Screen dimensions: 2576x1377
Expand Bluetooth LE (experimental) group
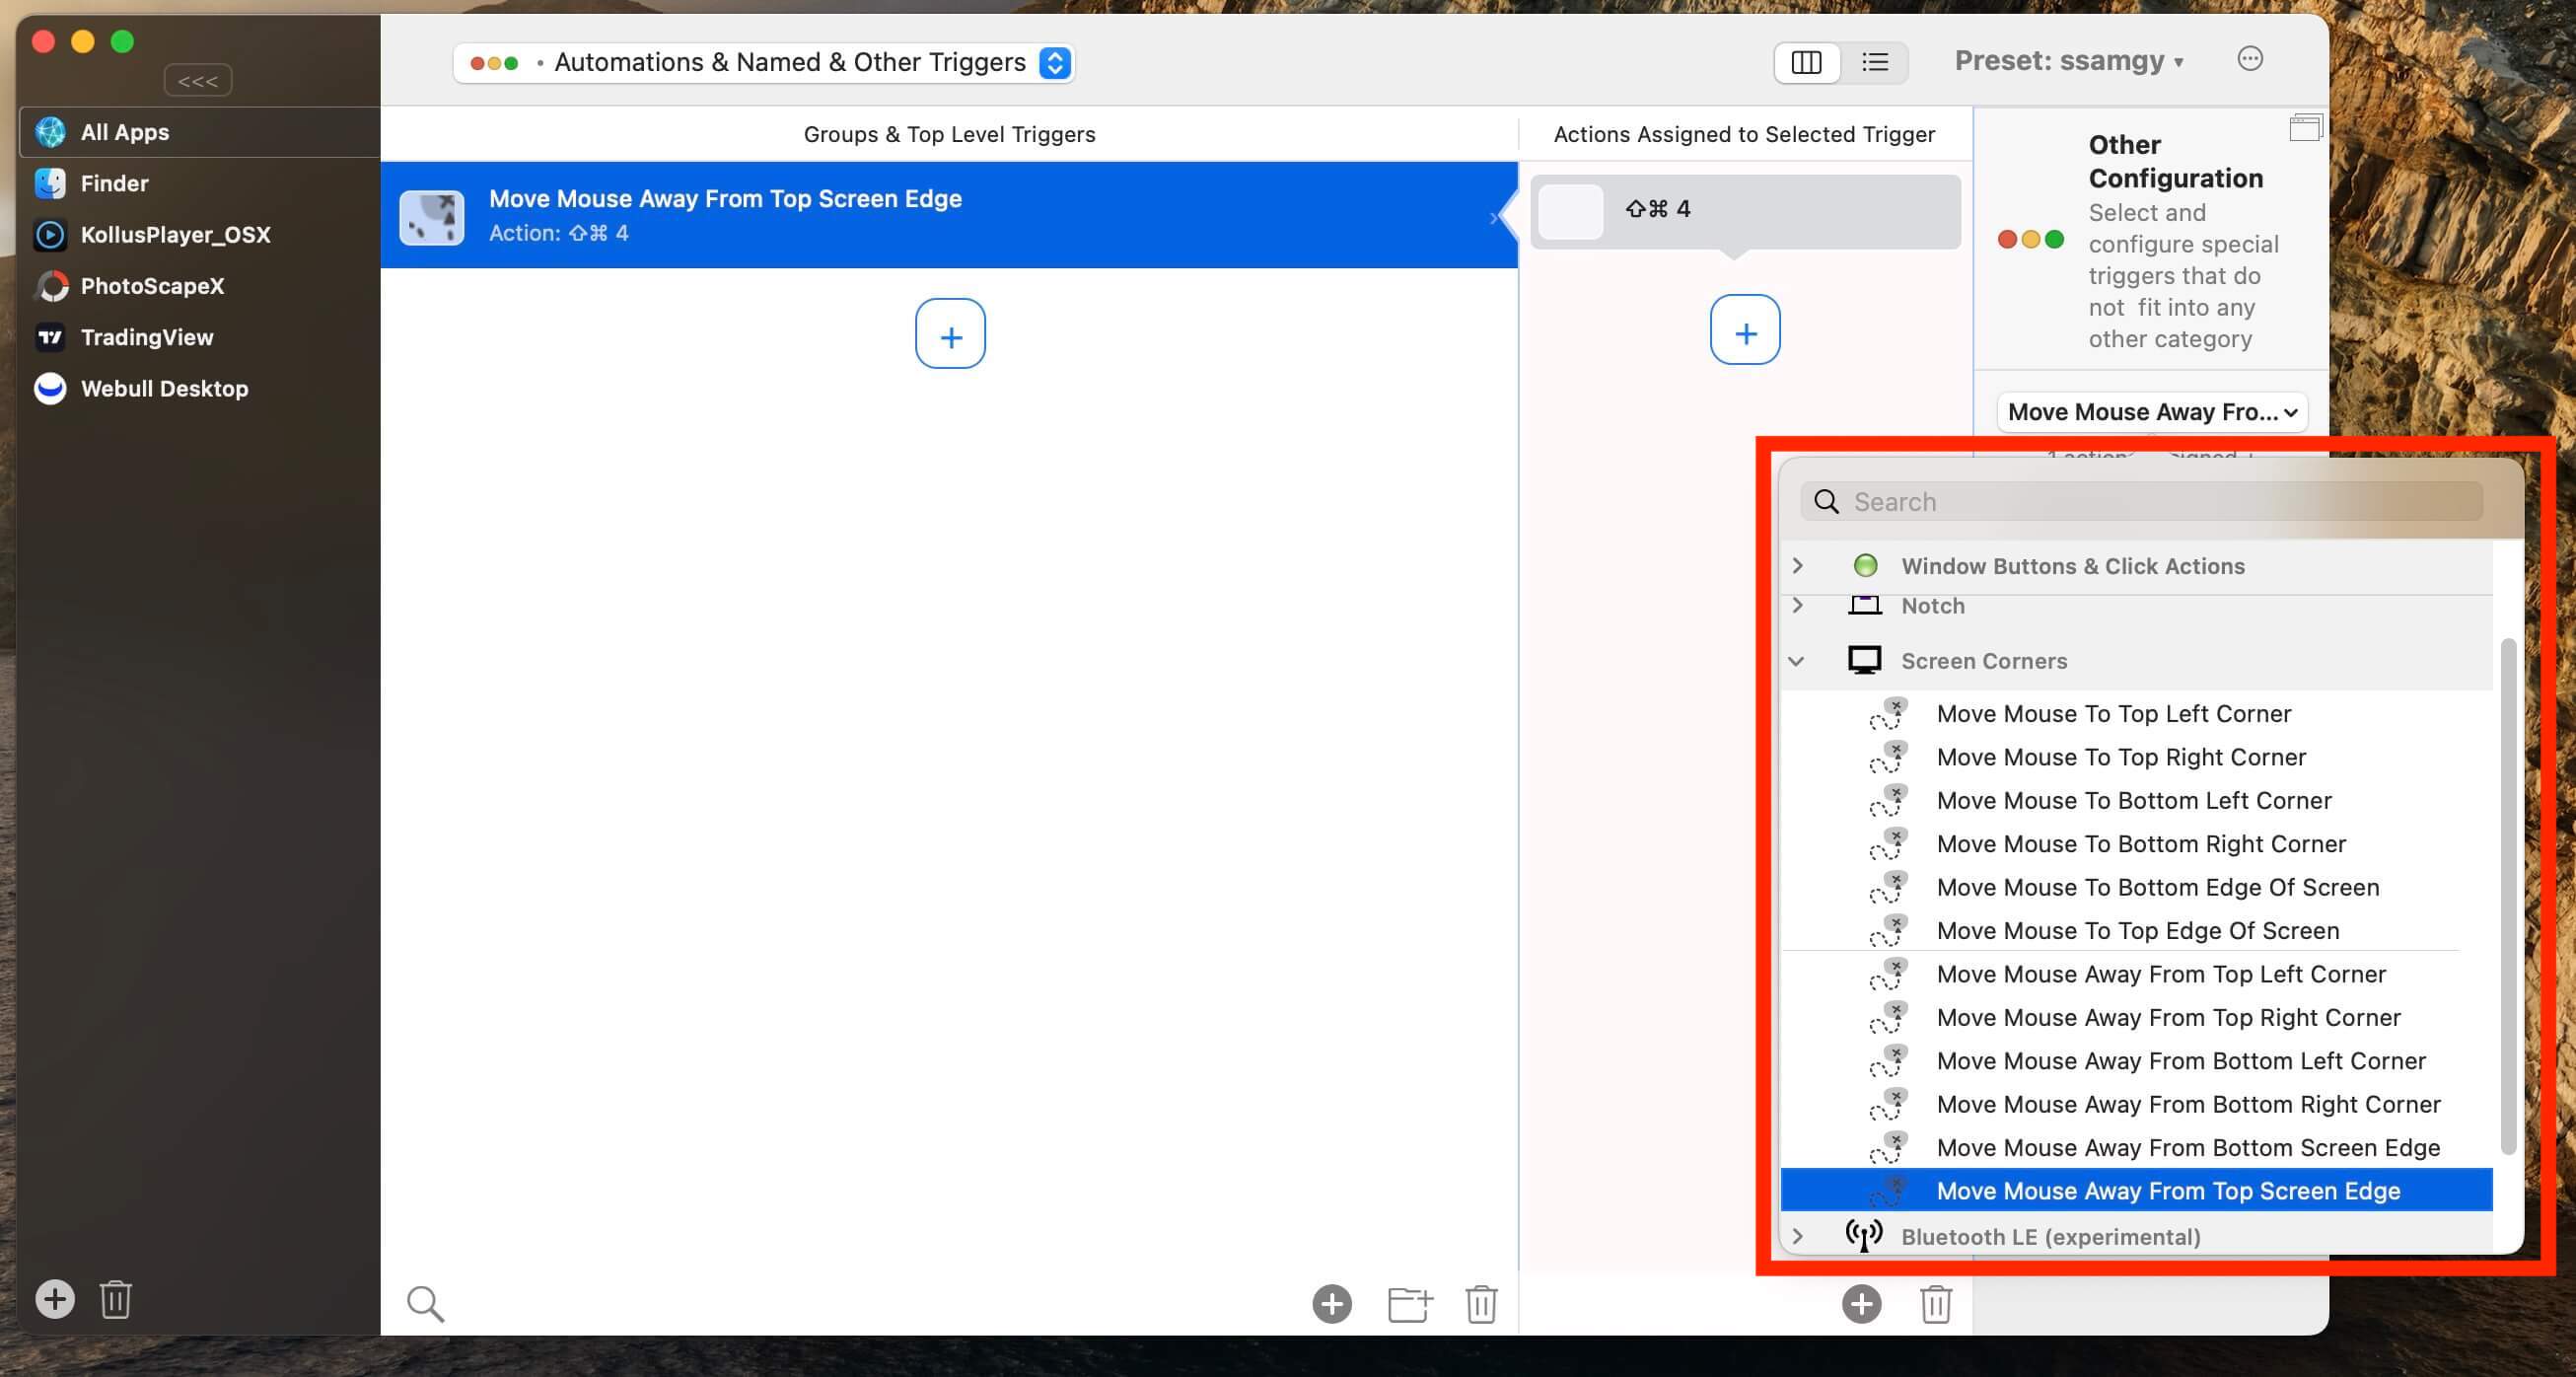click(1797, 1236)
